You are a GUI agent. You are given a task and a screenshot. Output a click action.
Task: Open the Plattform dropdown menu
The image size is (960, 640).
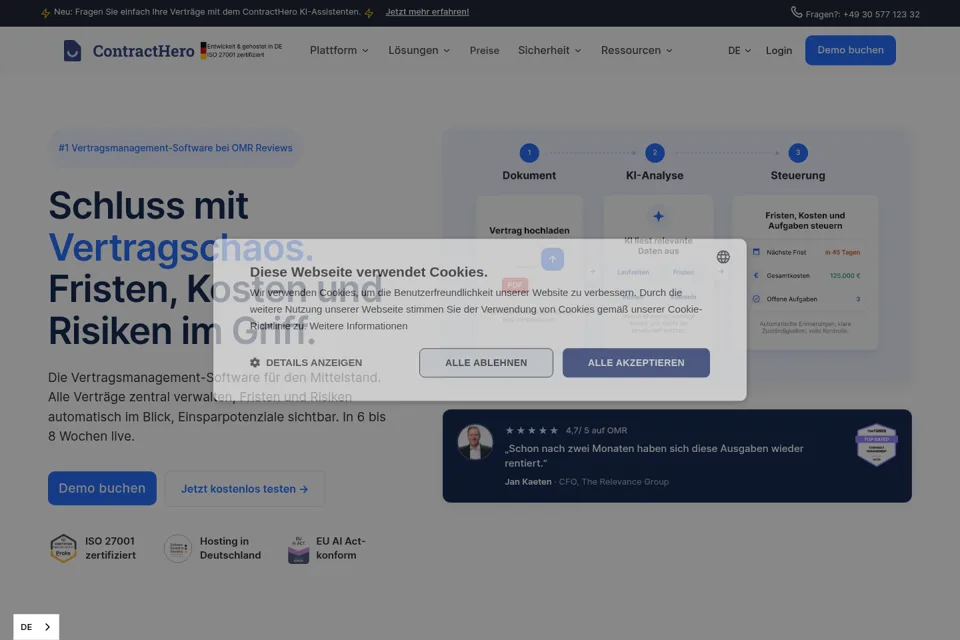click(x=339, y=50)
